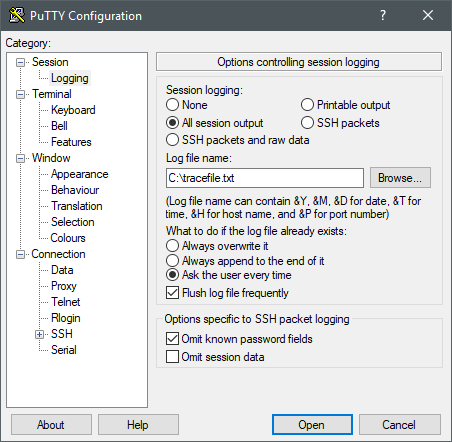Click in the Log file name field
Viewport: 452px width, 442px height.
265,178
